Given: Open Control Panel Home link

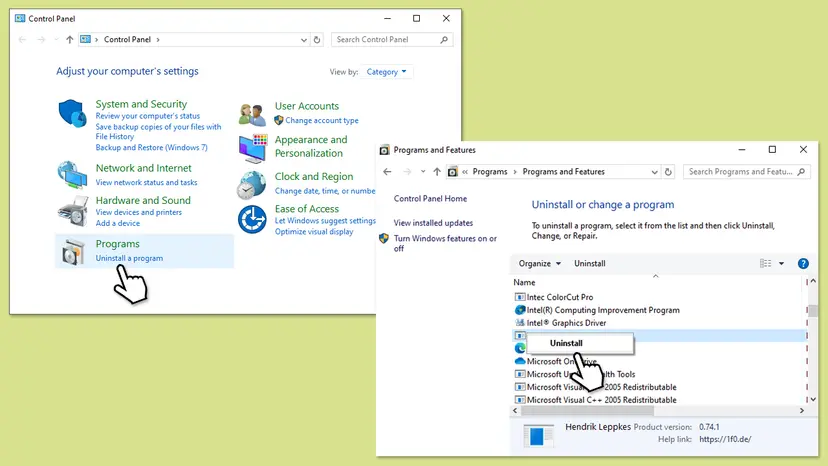Looking at the screenshot, I should (430, 199).
